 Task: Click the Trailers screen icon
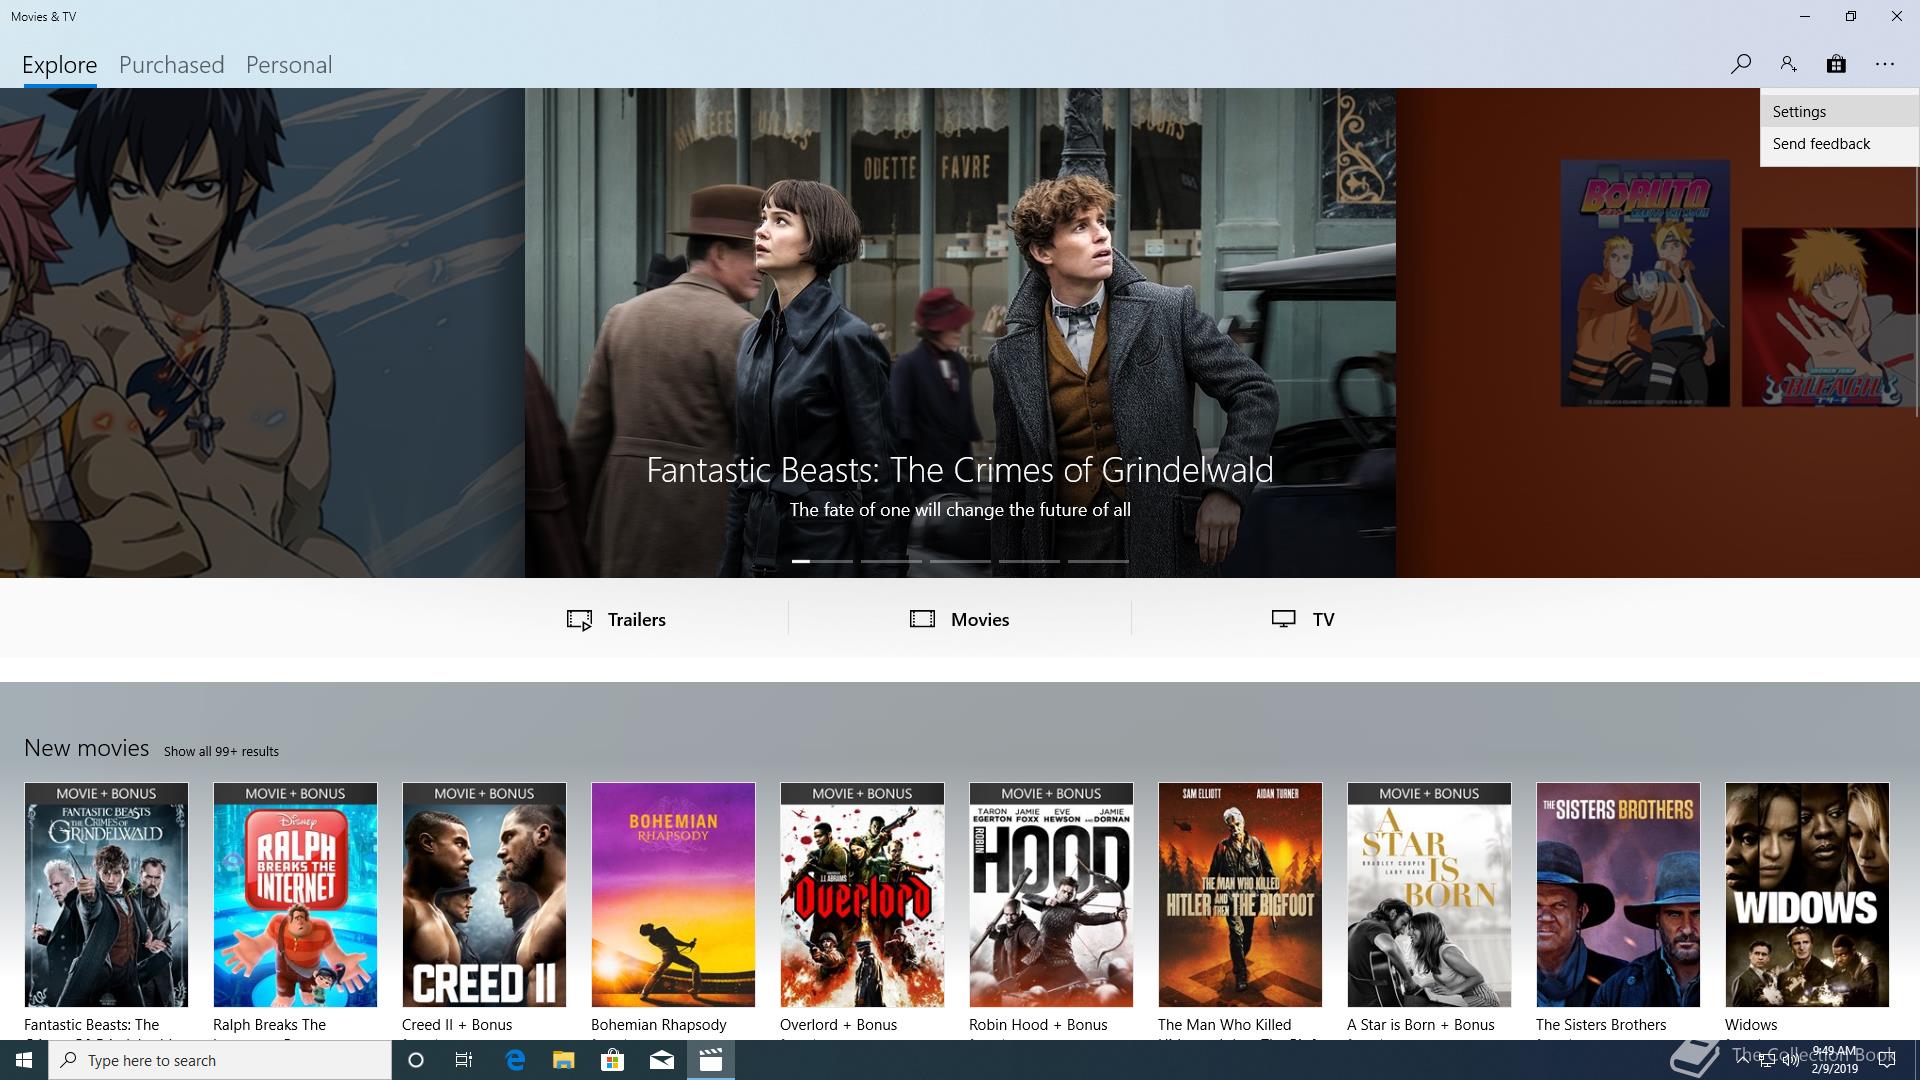click(579, 620)
